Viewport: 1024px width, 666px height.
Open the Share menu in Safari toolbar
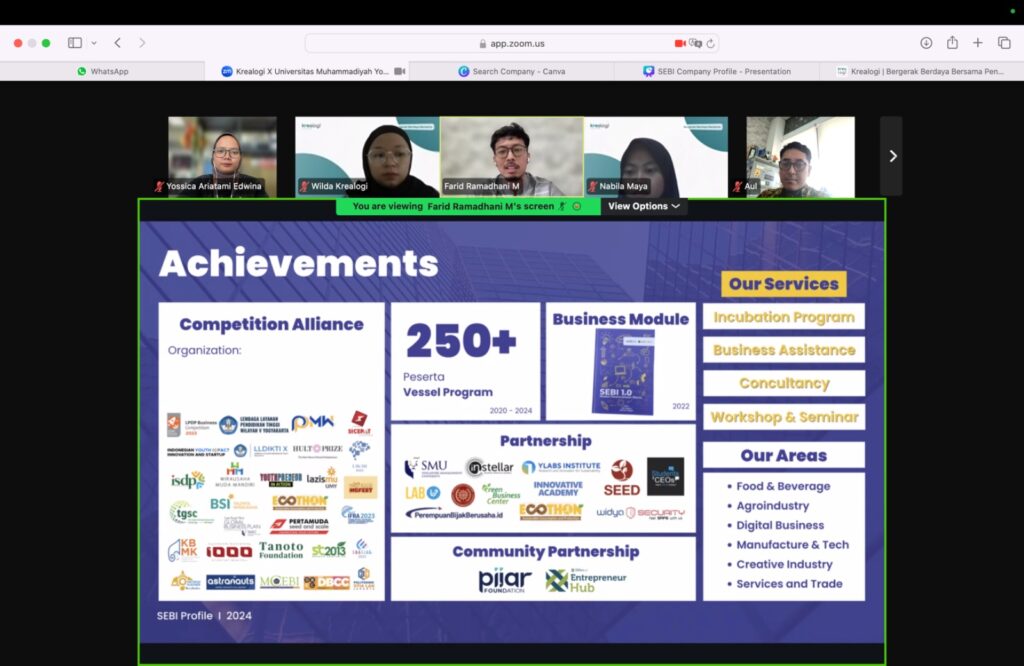(x=952, y=42)
